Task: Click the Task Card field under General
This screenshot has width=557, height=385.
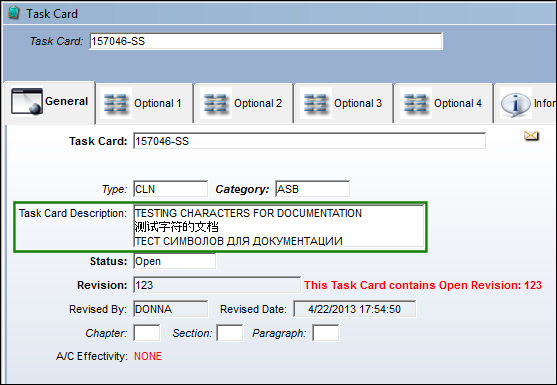Action: point(309,141)
